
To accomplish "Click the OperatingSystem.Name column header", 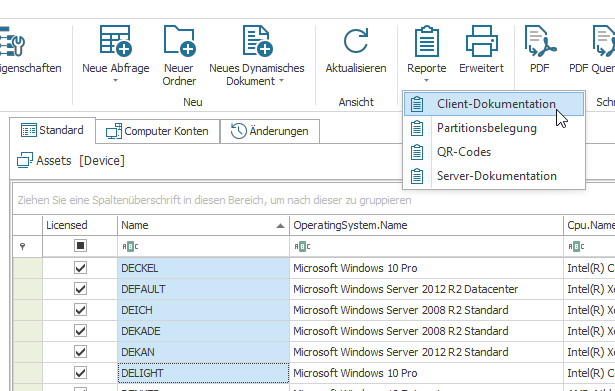I will (426, 225).
